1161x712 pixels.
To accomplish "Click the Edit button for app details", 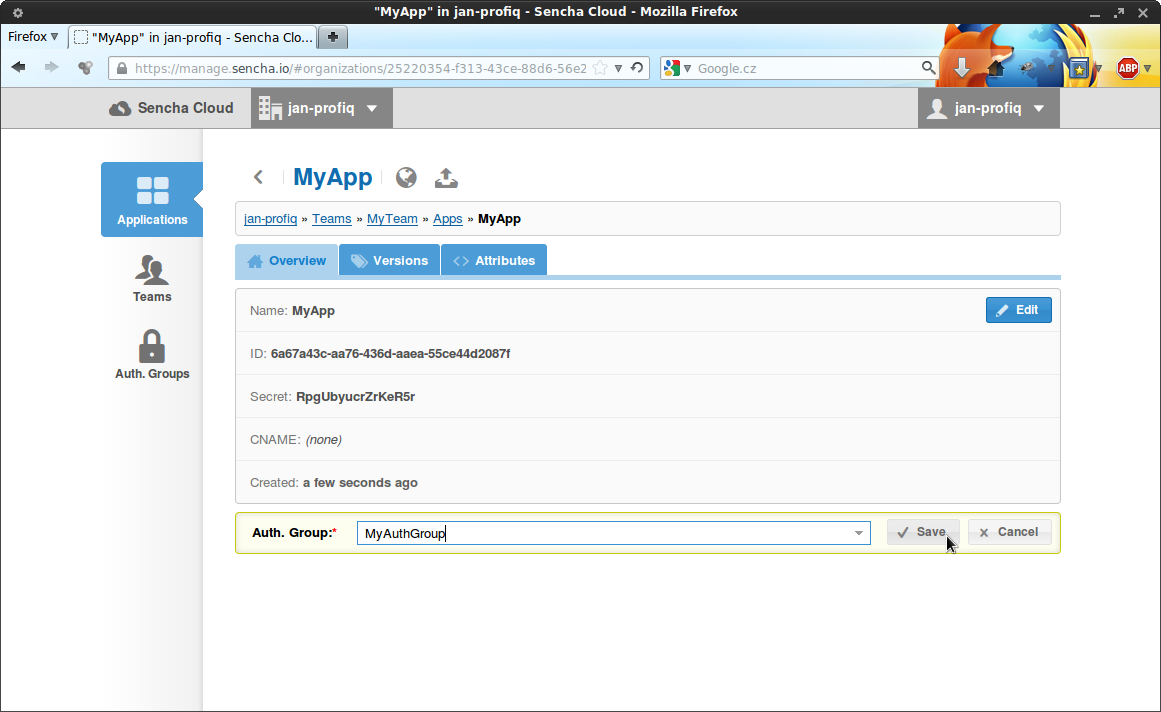I will (1017, 310).
